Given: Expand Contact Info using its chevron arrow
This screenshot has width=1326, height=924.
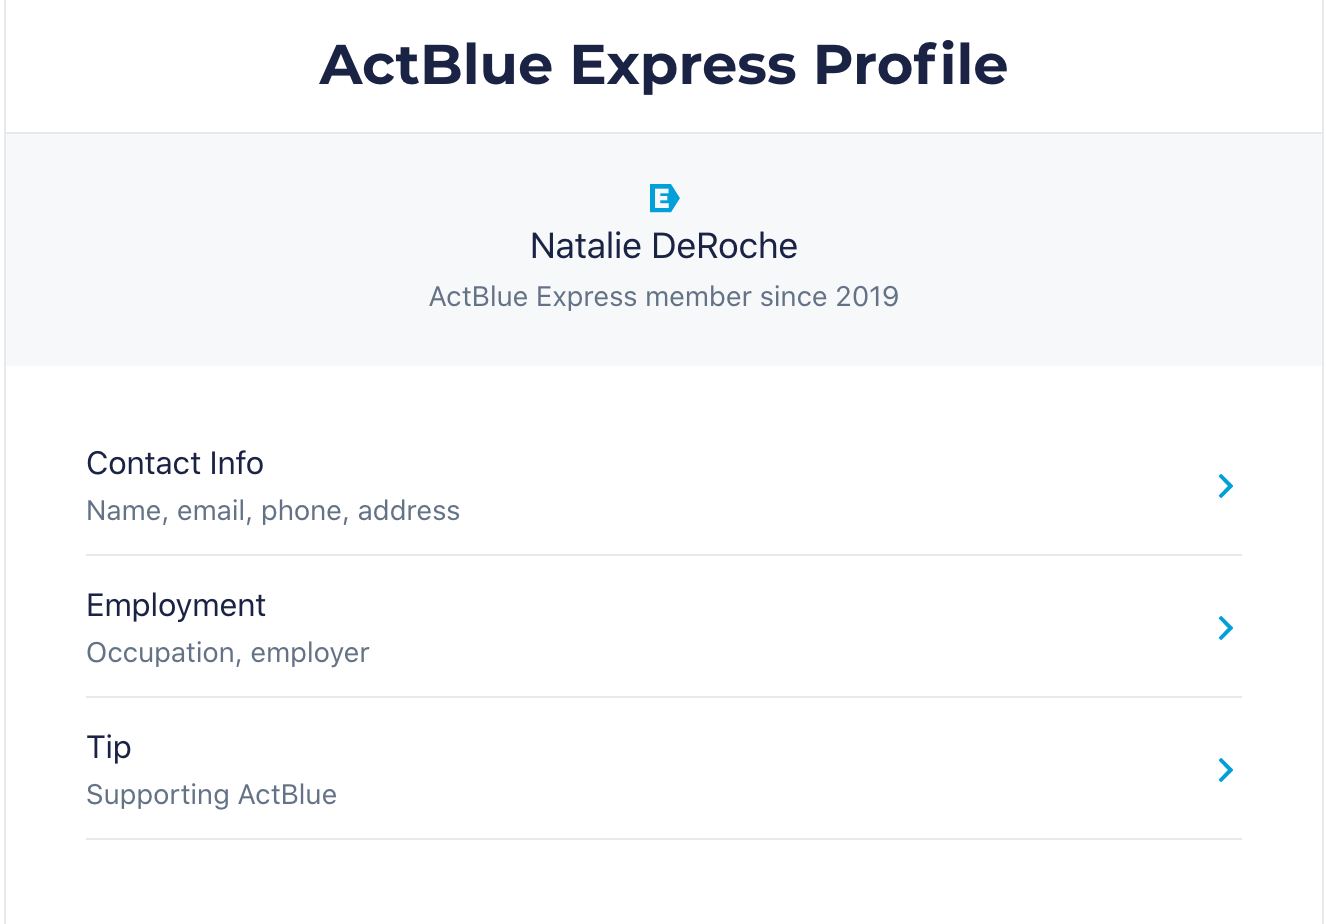Looking at the screenshot, I should (1225, 486).
